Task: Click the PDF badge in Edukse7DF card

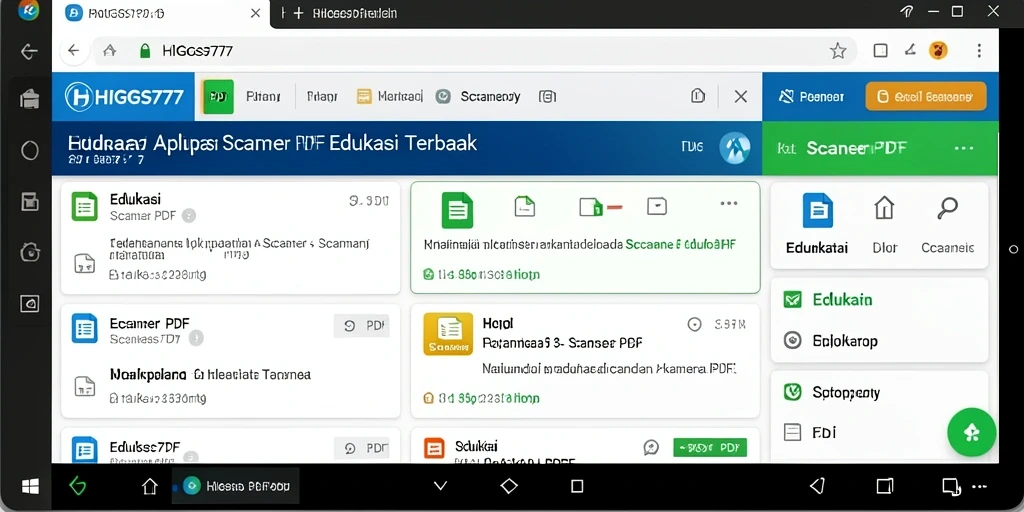Action: click(361, 448)
